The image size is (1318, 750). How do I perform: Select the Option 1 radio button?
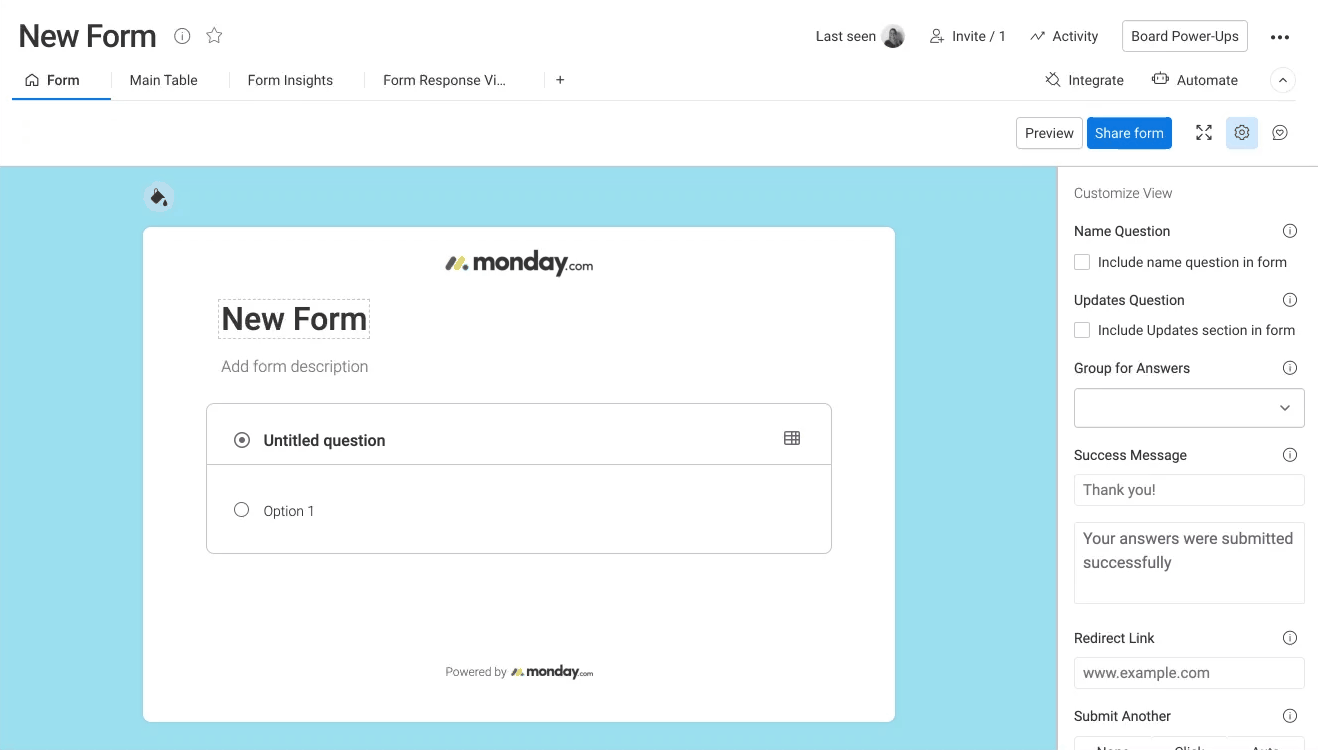pyautogui.click(x=241, y=510)
